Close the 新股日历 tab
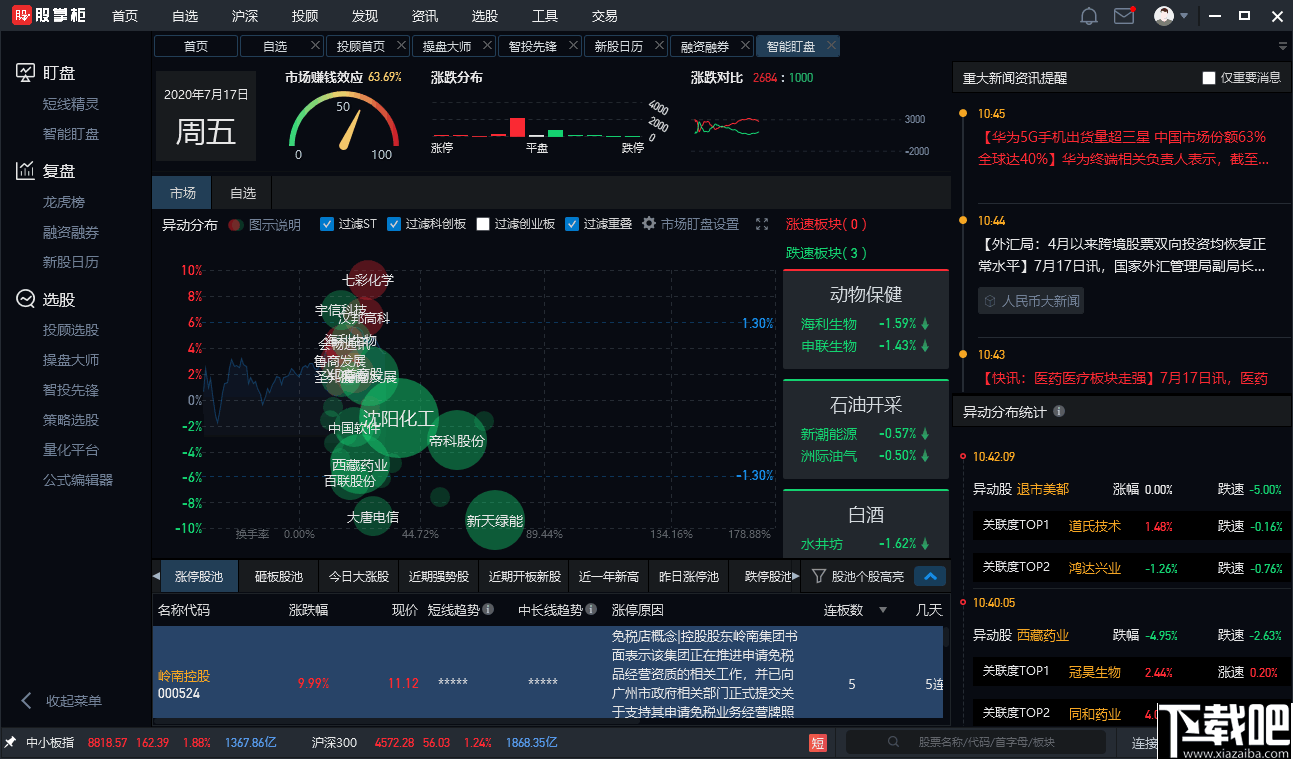This screenshot has height=759, width=1293. coord(659,46)
